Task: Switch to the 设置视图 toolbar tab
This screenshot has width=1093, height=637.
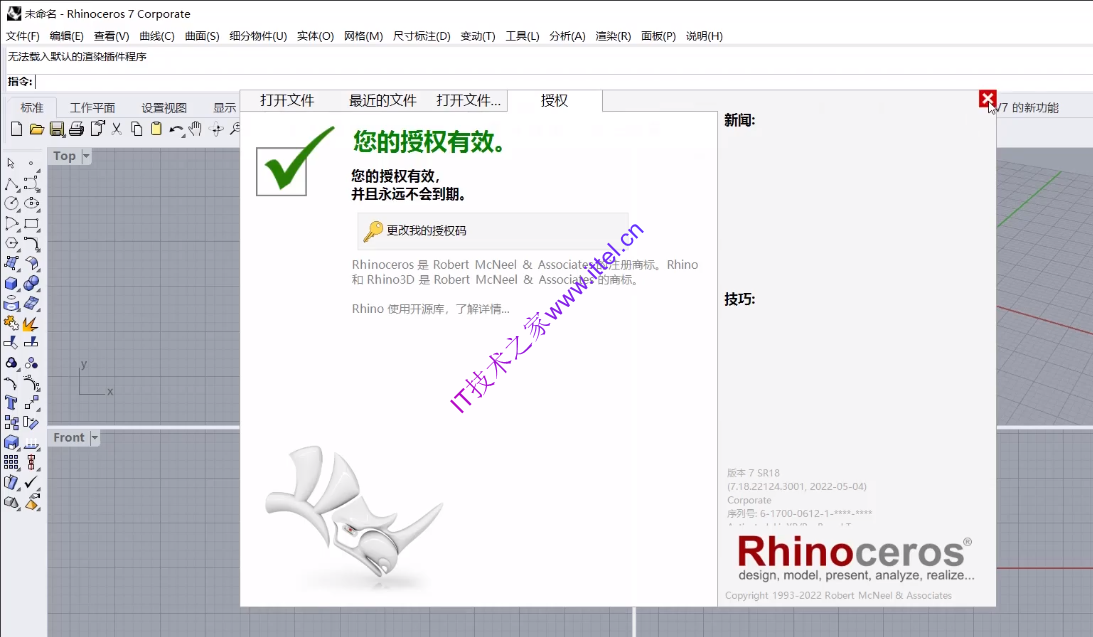Action: (164, 107)
